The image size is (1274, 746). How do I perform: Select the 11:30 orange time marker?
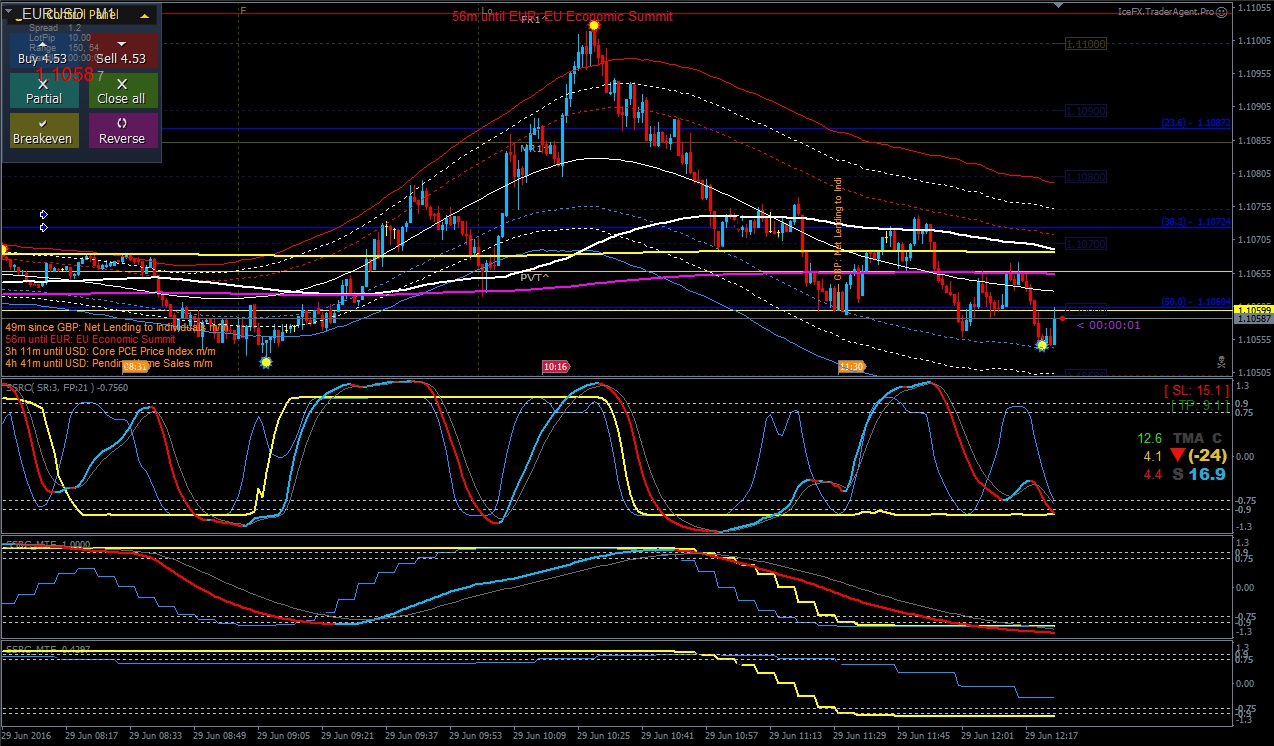[x=851, y=367]
